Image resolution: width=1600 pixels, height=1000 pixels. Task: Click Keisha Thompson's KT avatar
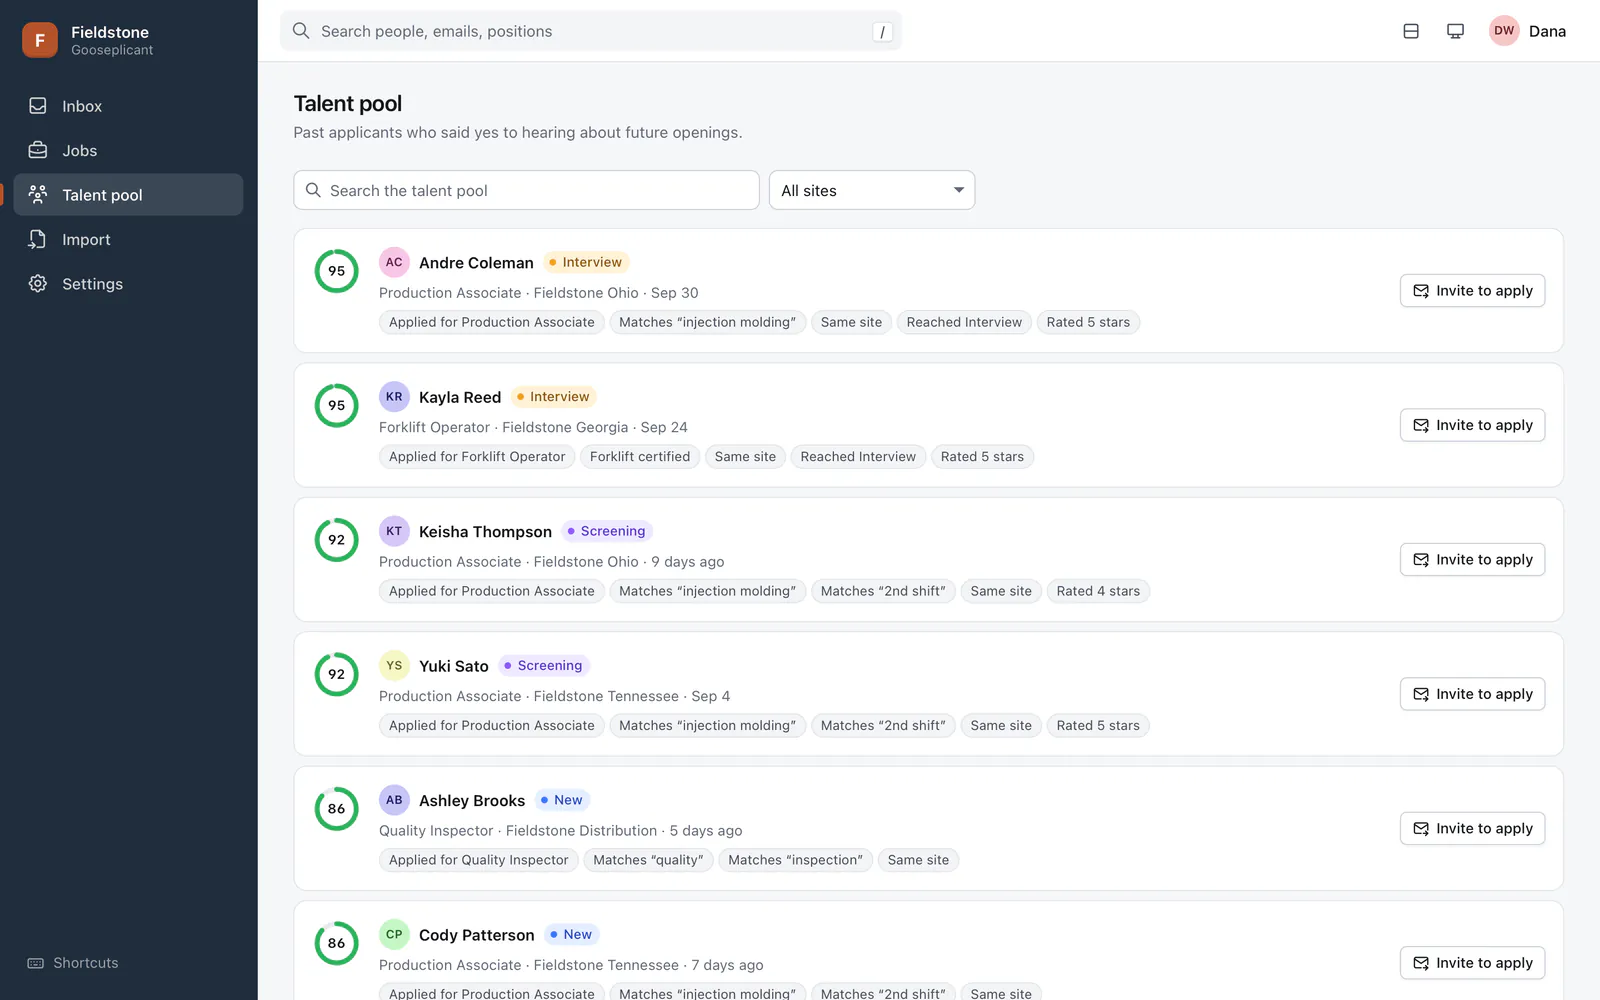pos(394,531)
